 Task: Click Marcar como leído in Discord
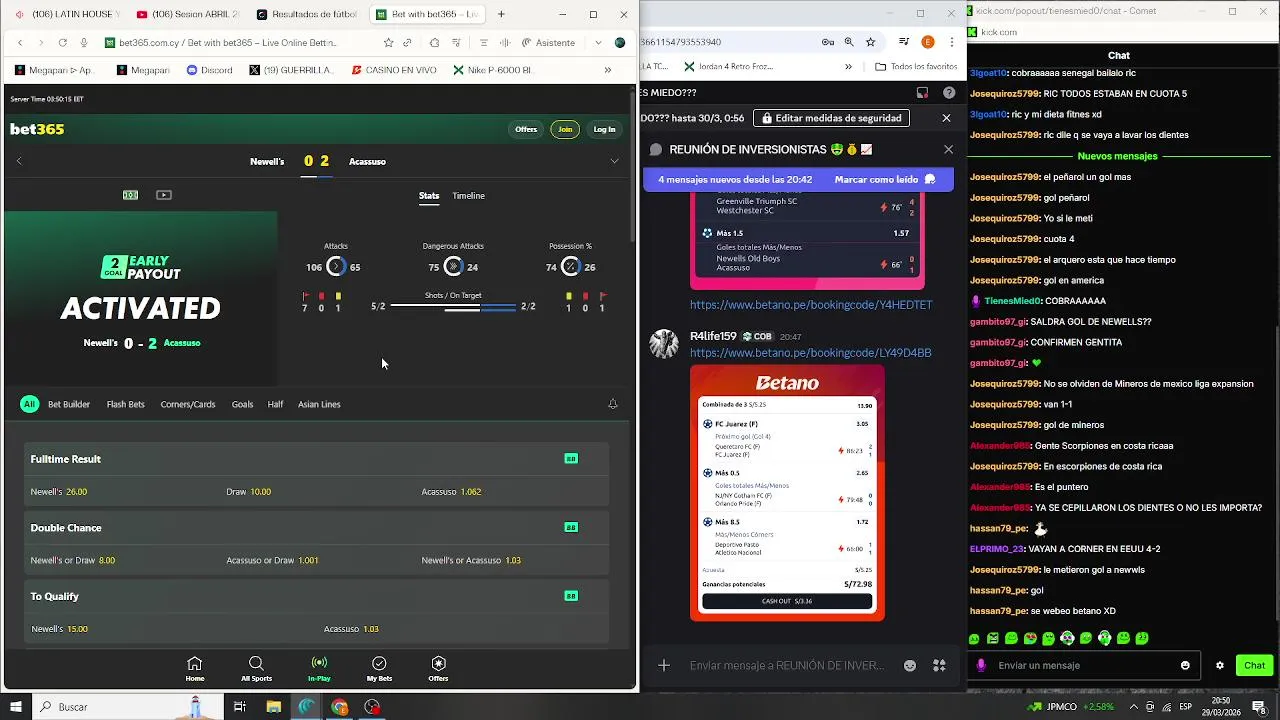886,180
